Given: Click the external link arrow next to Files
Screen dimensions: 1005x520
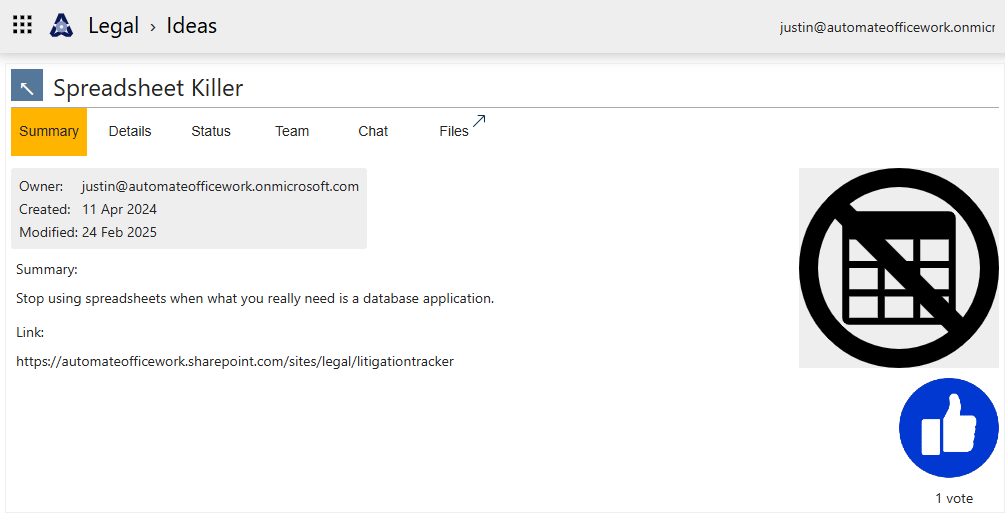Looking at the screenshot, I should (x=479, y=121).
